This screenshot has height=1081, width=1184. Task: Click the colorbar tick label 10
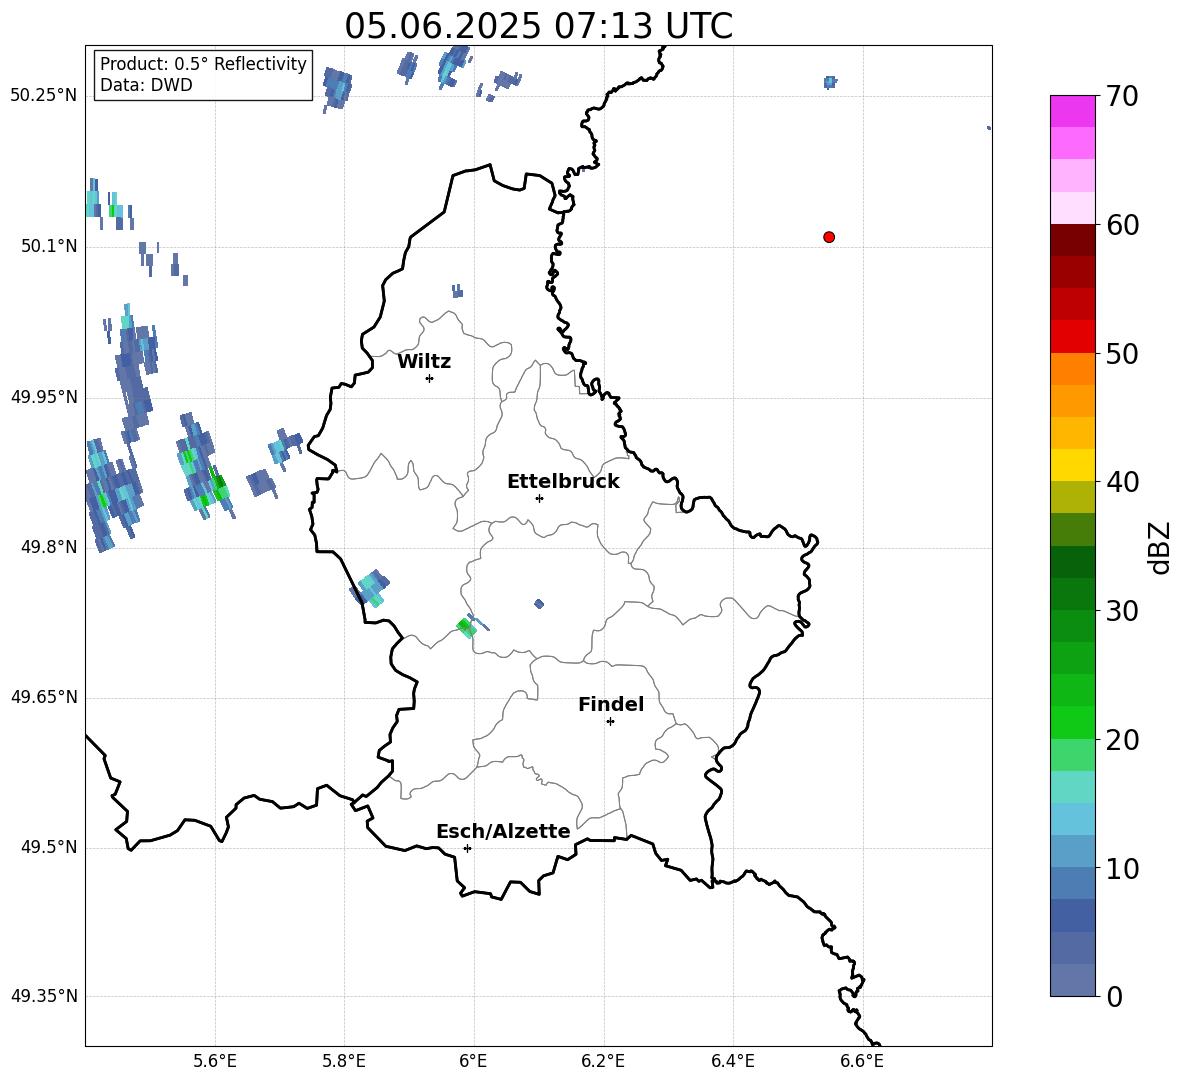click(1122, 868)
